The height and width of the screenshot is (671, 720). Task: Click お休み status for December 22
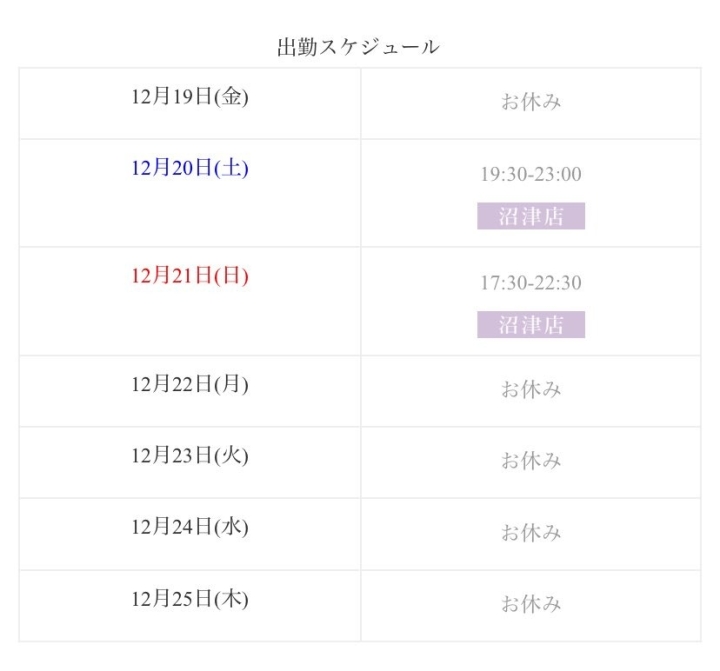pos(531,389)
